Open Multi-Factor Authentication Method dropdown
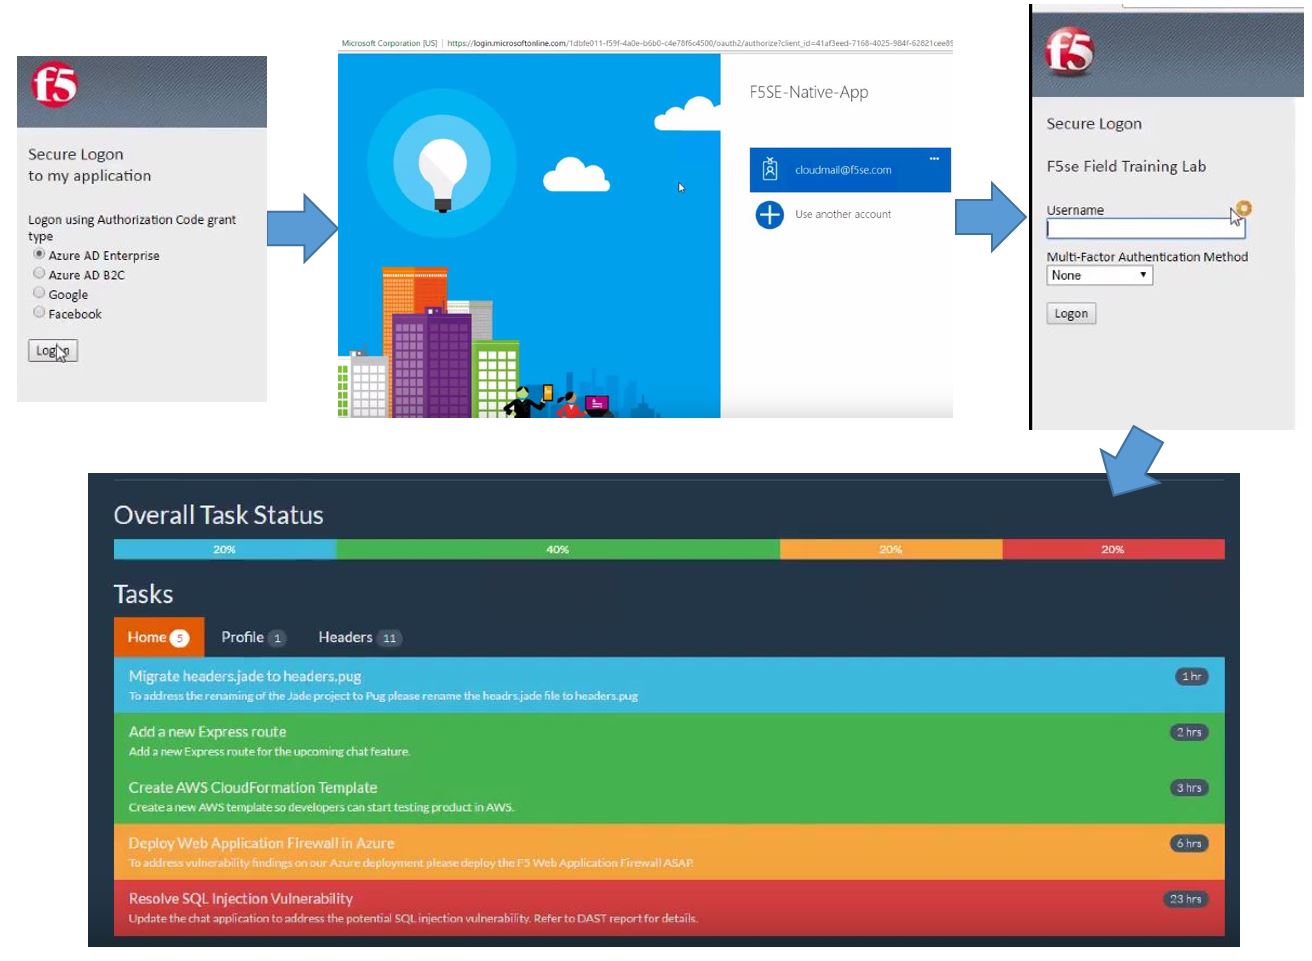The image size is (1312, 961). [x=1099, y=275]
